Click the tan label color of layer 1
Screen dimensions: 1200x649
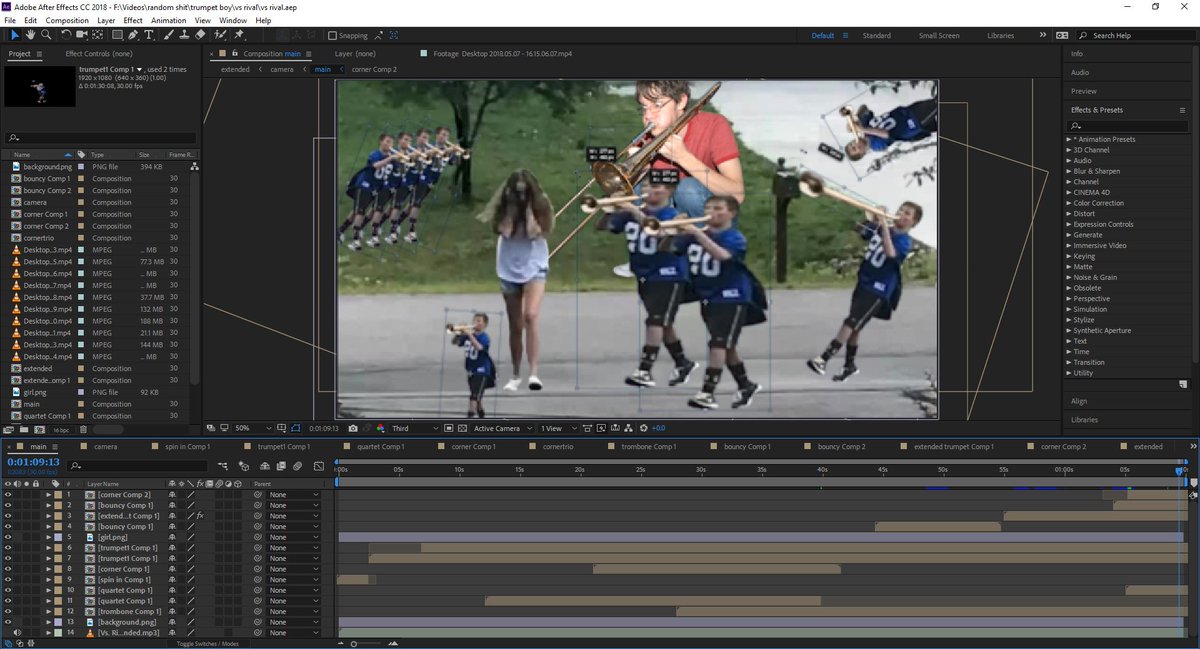point(58,495)
